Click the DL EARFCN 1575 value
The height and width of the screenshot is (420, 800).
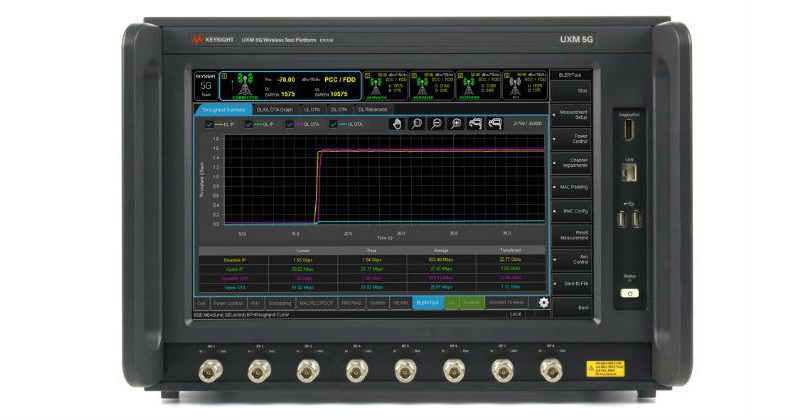point(287,94)
